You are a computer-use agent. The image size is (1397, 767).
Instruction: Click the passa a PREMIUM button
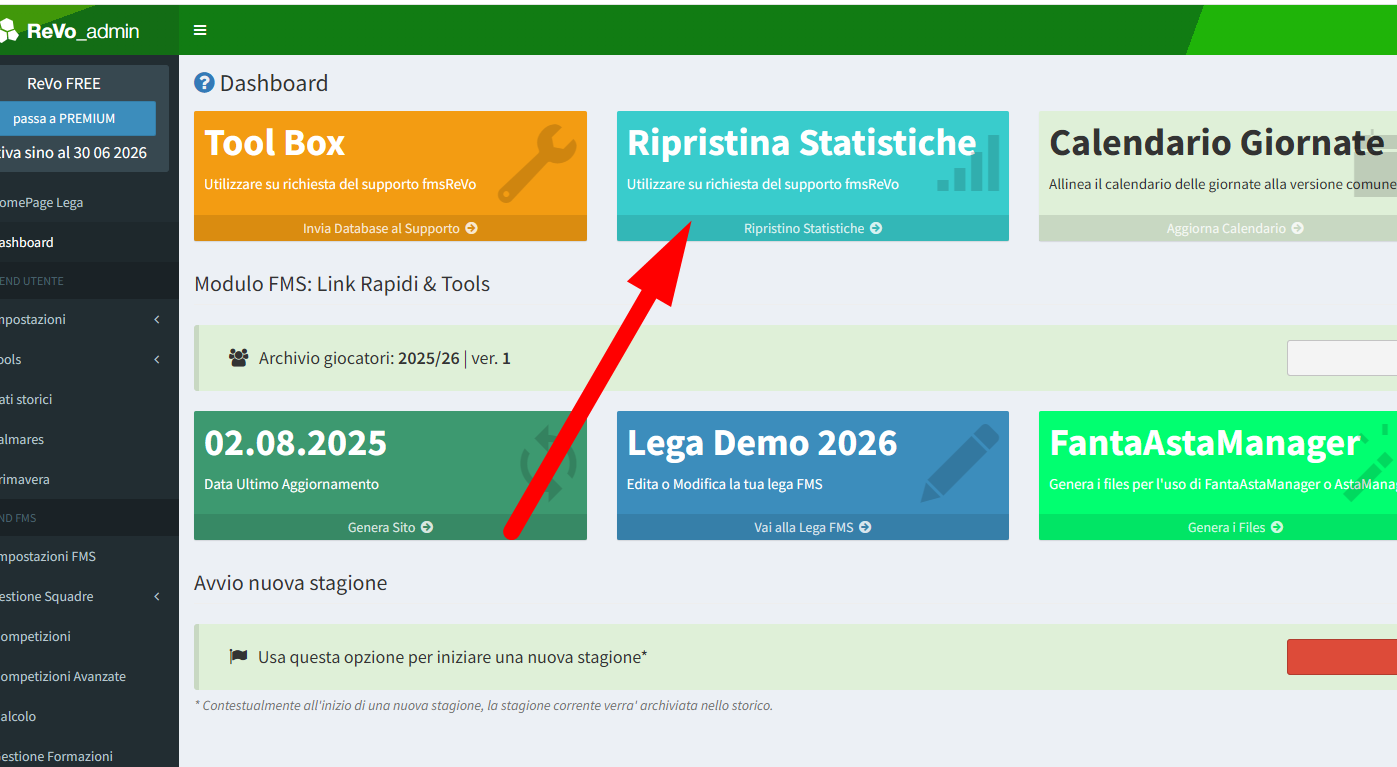(65, 118)
